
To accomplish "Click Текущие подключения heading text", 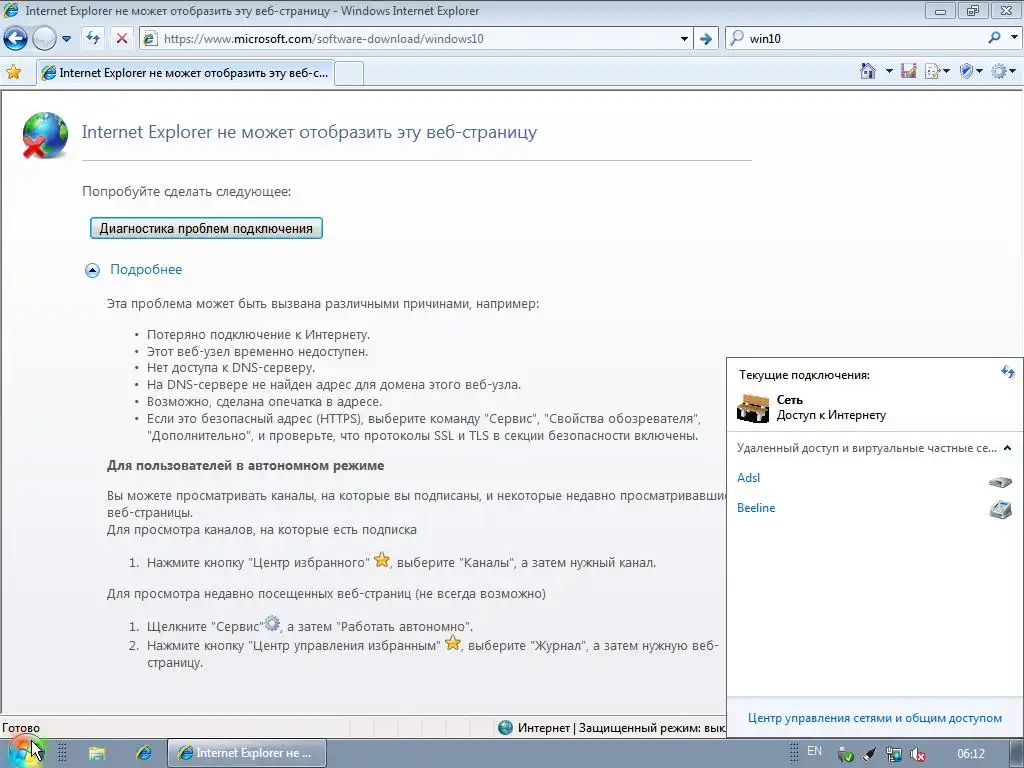I will tap(805, 376).
